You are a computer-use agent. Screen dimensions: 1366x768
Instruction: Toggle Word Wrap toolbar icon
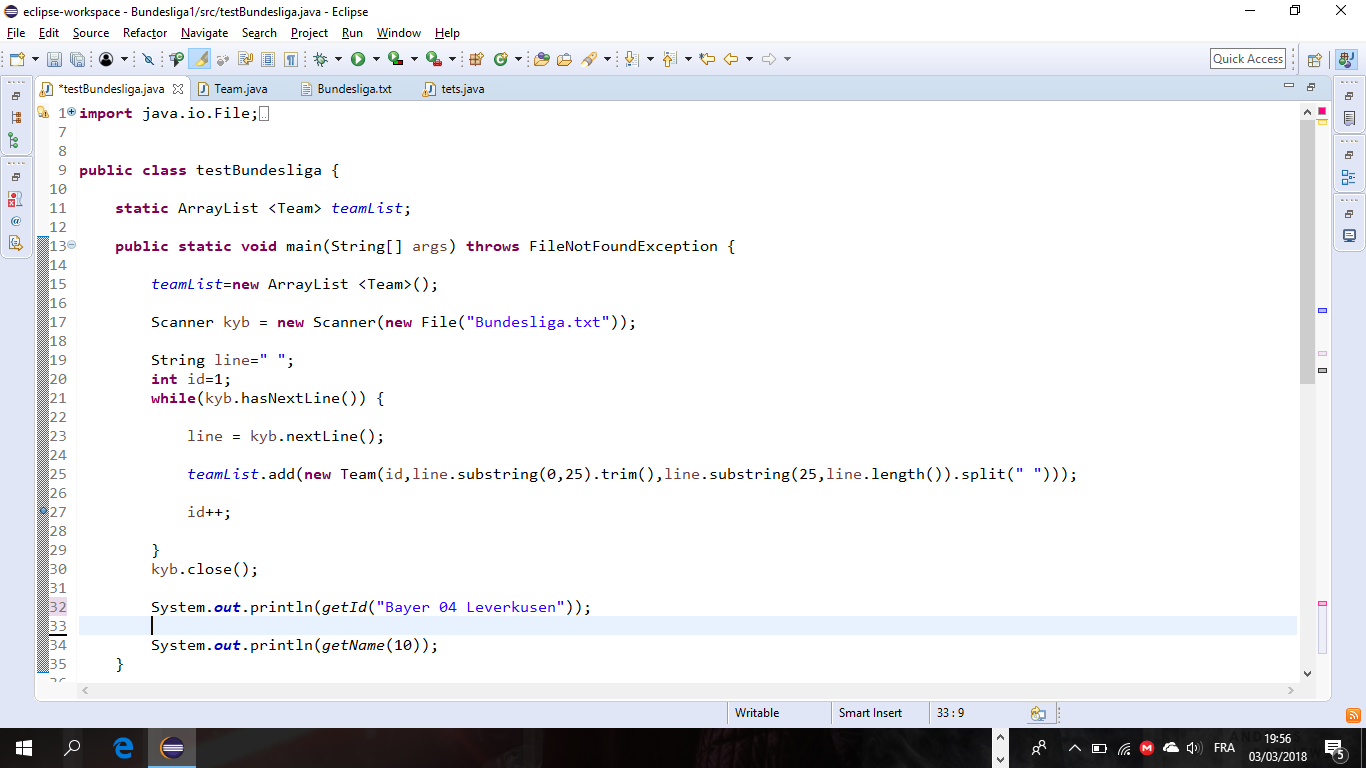tap(245, 59)
